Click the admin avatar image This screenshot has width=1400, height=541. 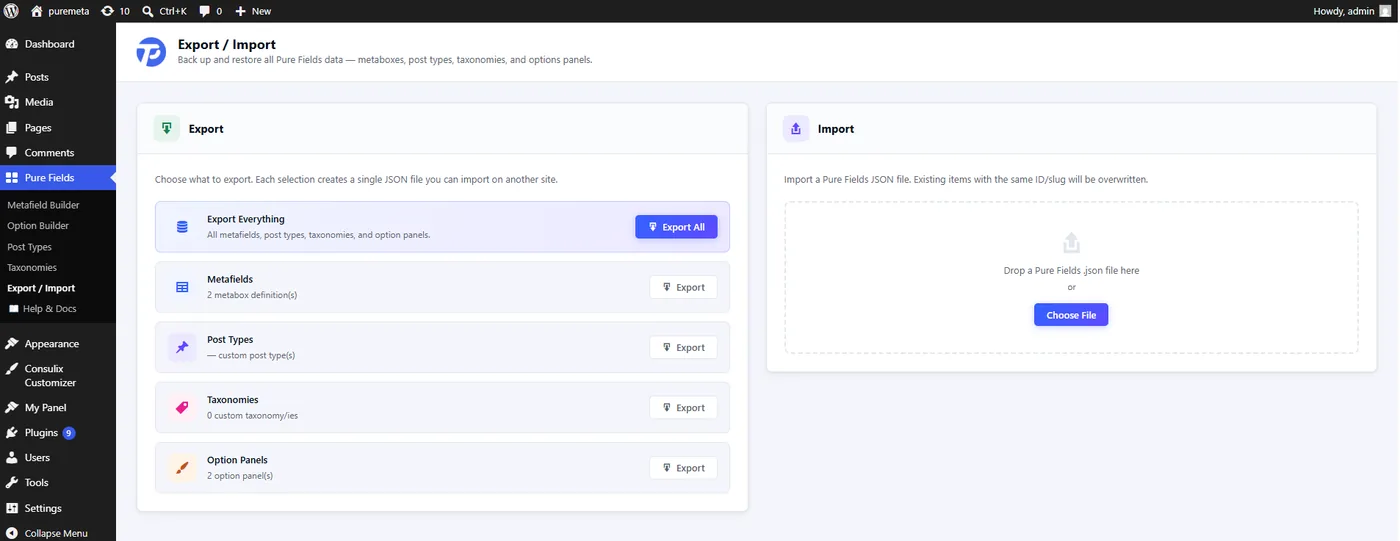[x=1385, y=11]
